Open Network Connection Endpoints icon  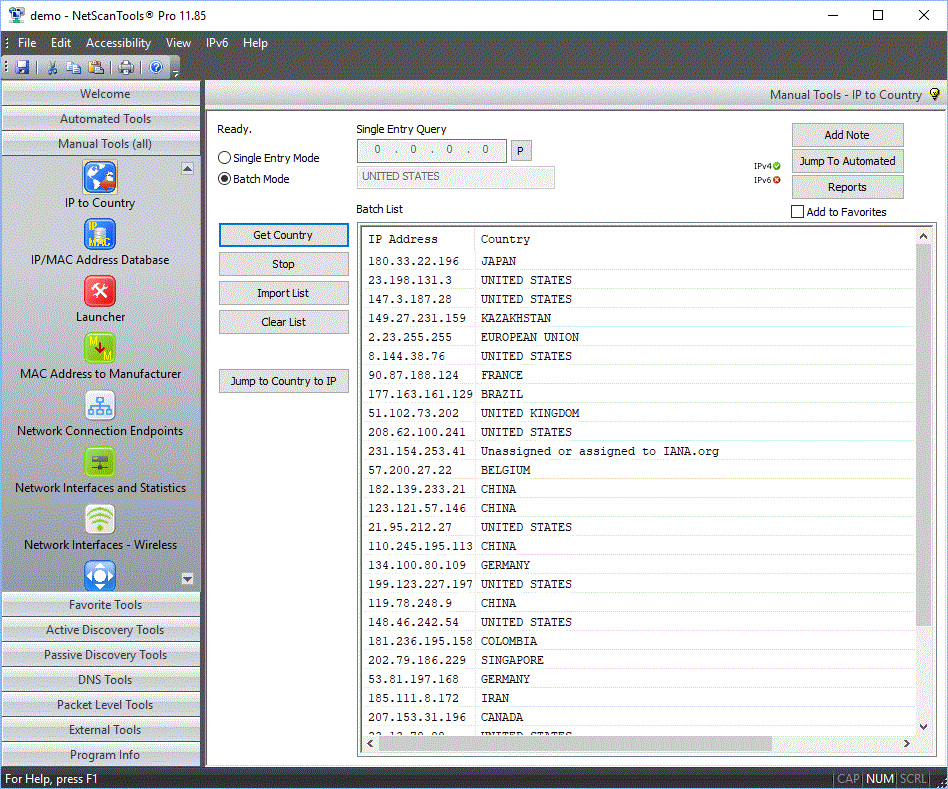pyautogui.click(x=100, y=405)
